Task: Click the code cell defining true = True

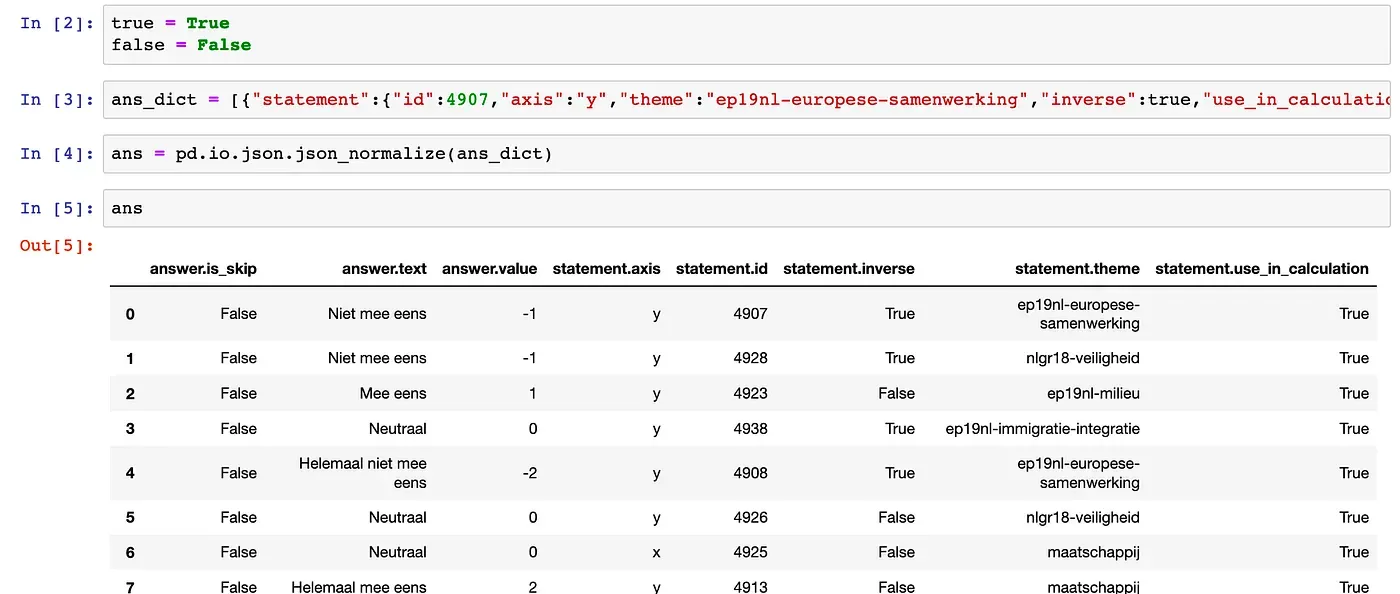Action: coord(746,34)
